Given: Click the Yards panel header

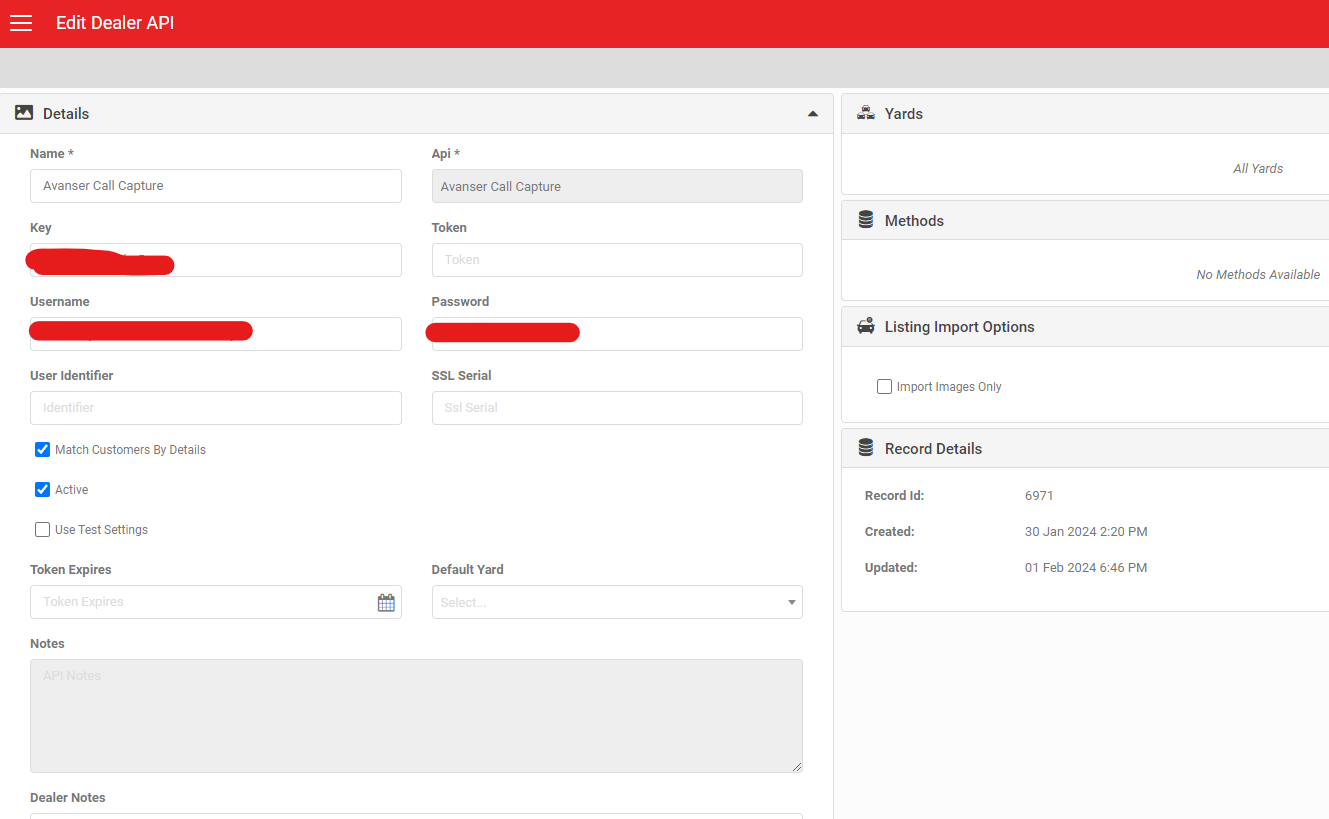Looking at the screenshot, I should (x=1085, y=114).
